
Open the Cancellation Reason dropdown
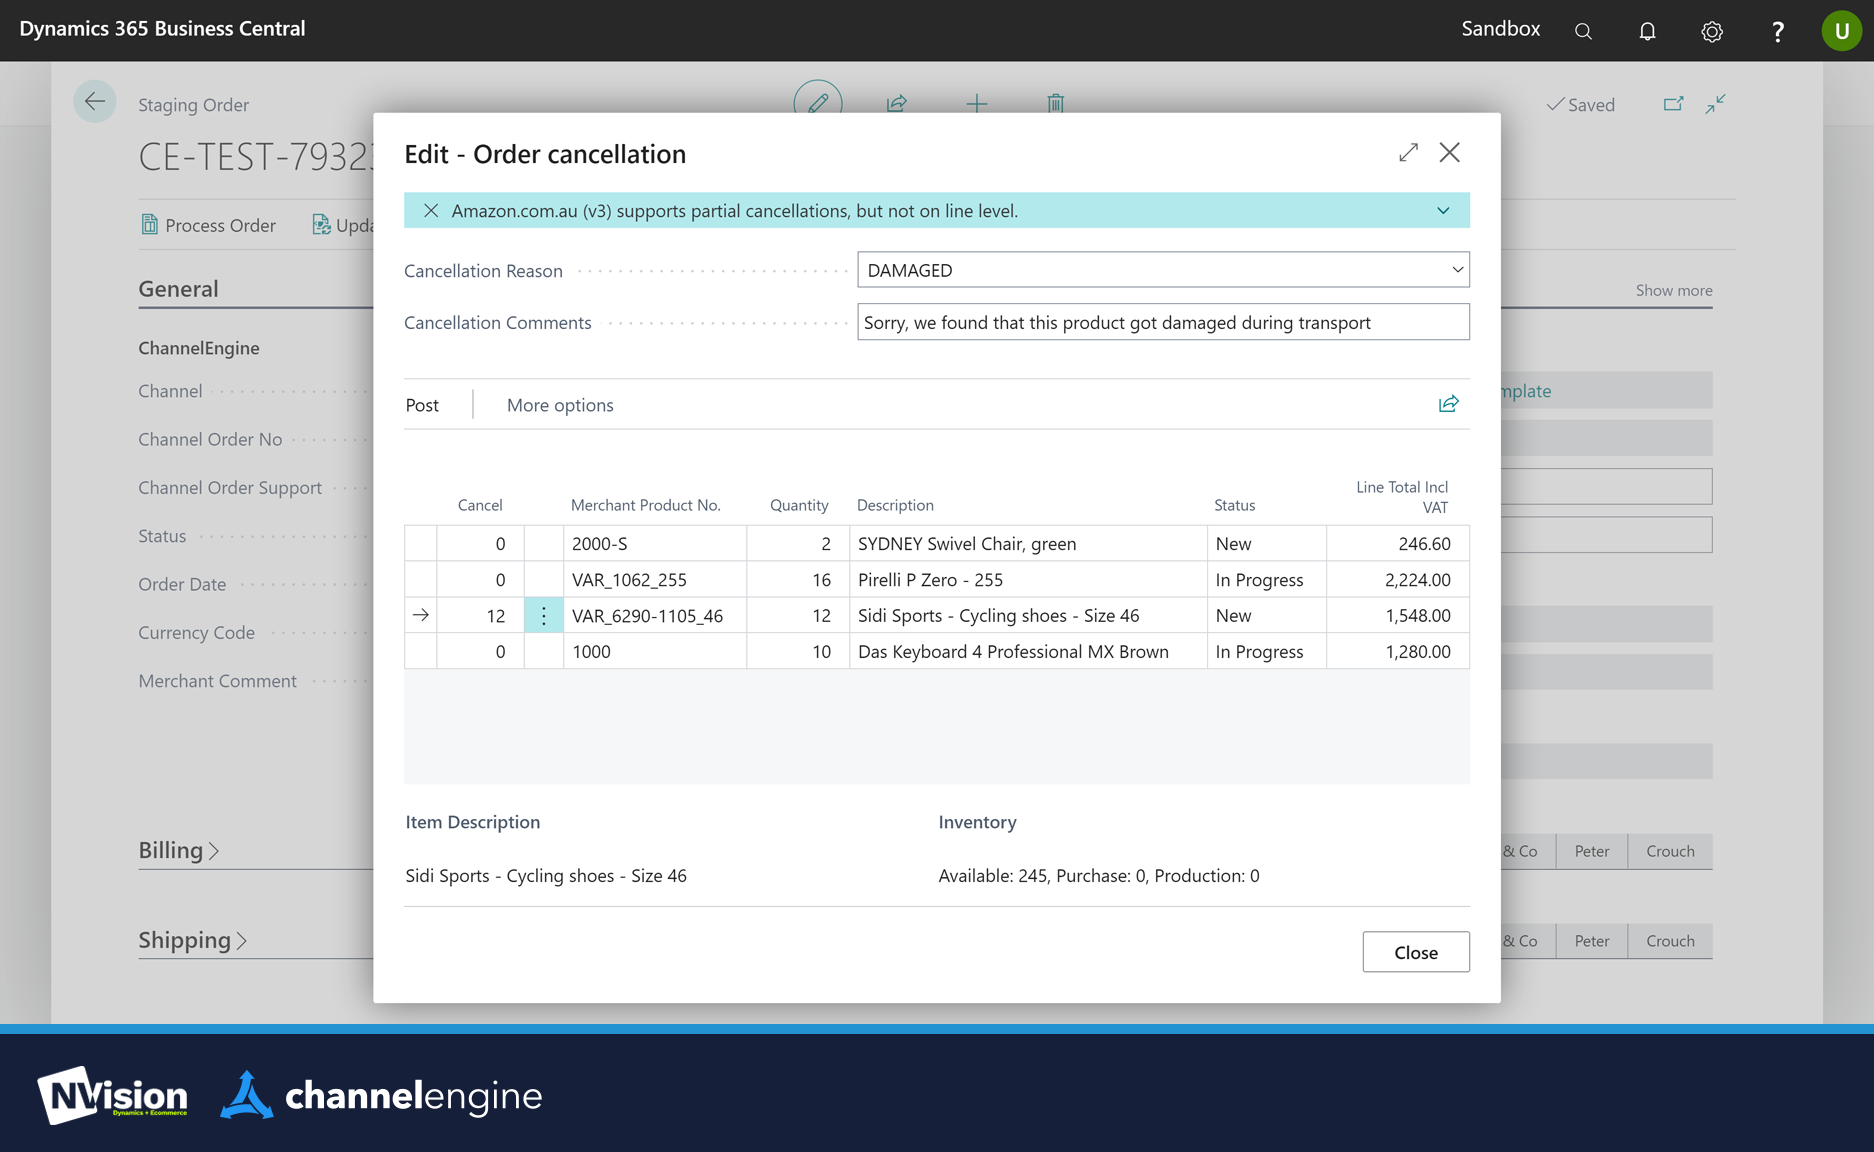pyautogui.click(x=1457, y=270)
